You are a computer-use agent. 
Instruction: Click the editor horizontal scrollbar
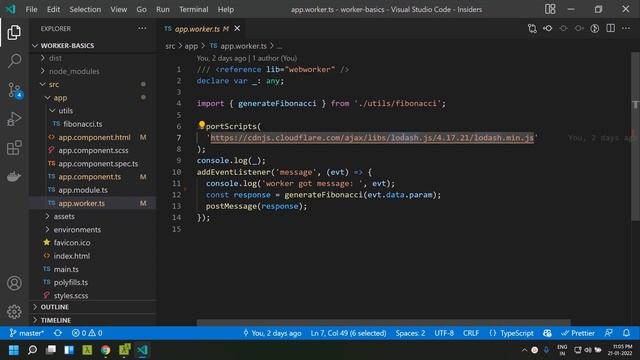(x=383, y=322)
